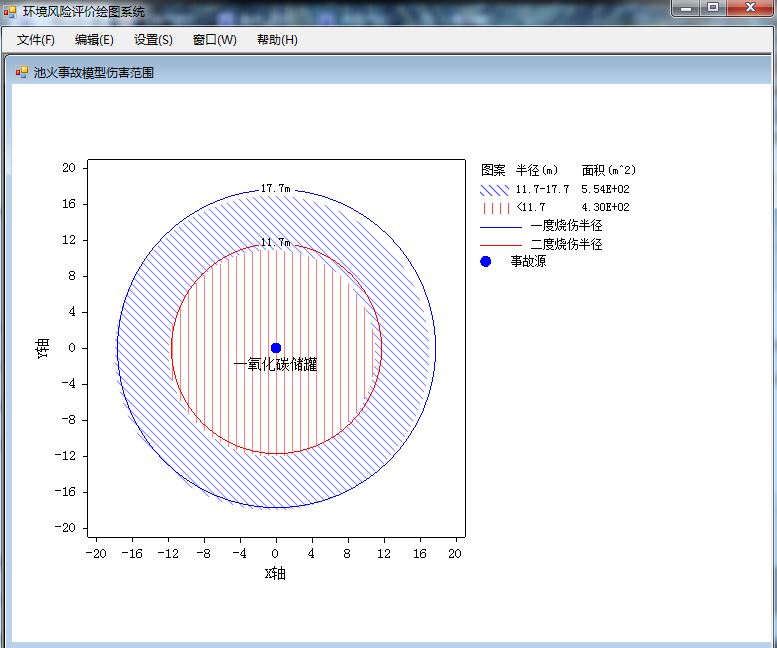Click the X轴 axis title

point(275,573)
